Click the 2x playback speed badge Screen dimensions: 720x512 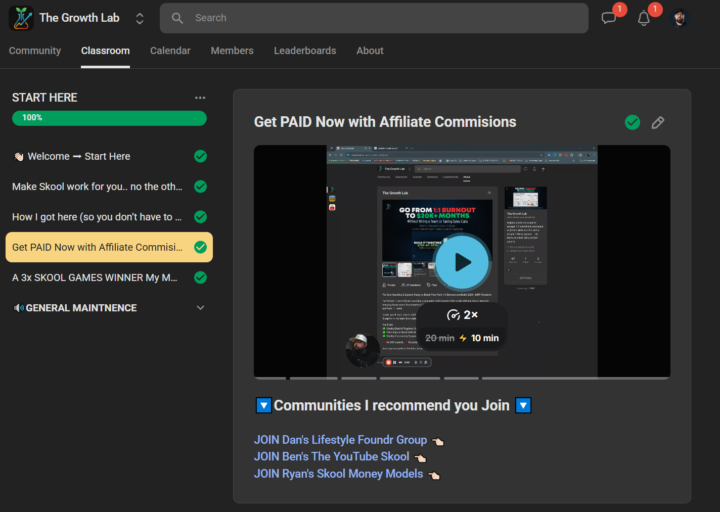462,315
